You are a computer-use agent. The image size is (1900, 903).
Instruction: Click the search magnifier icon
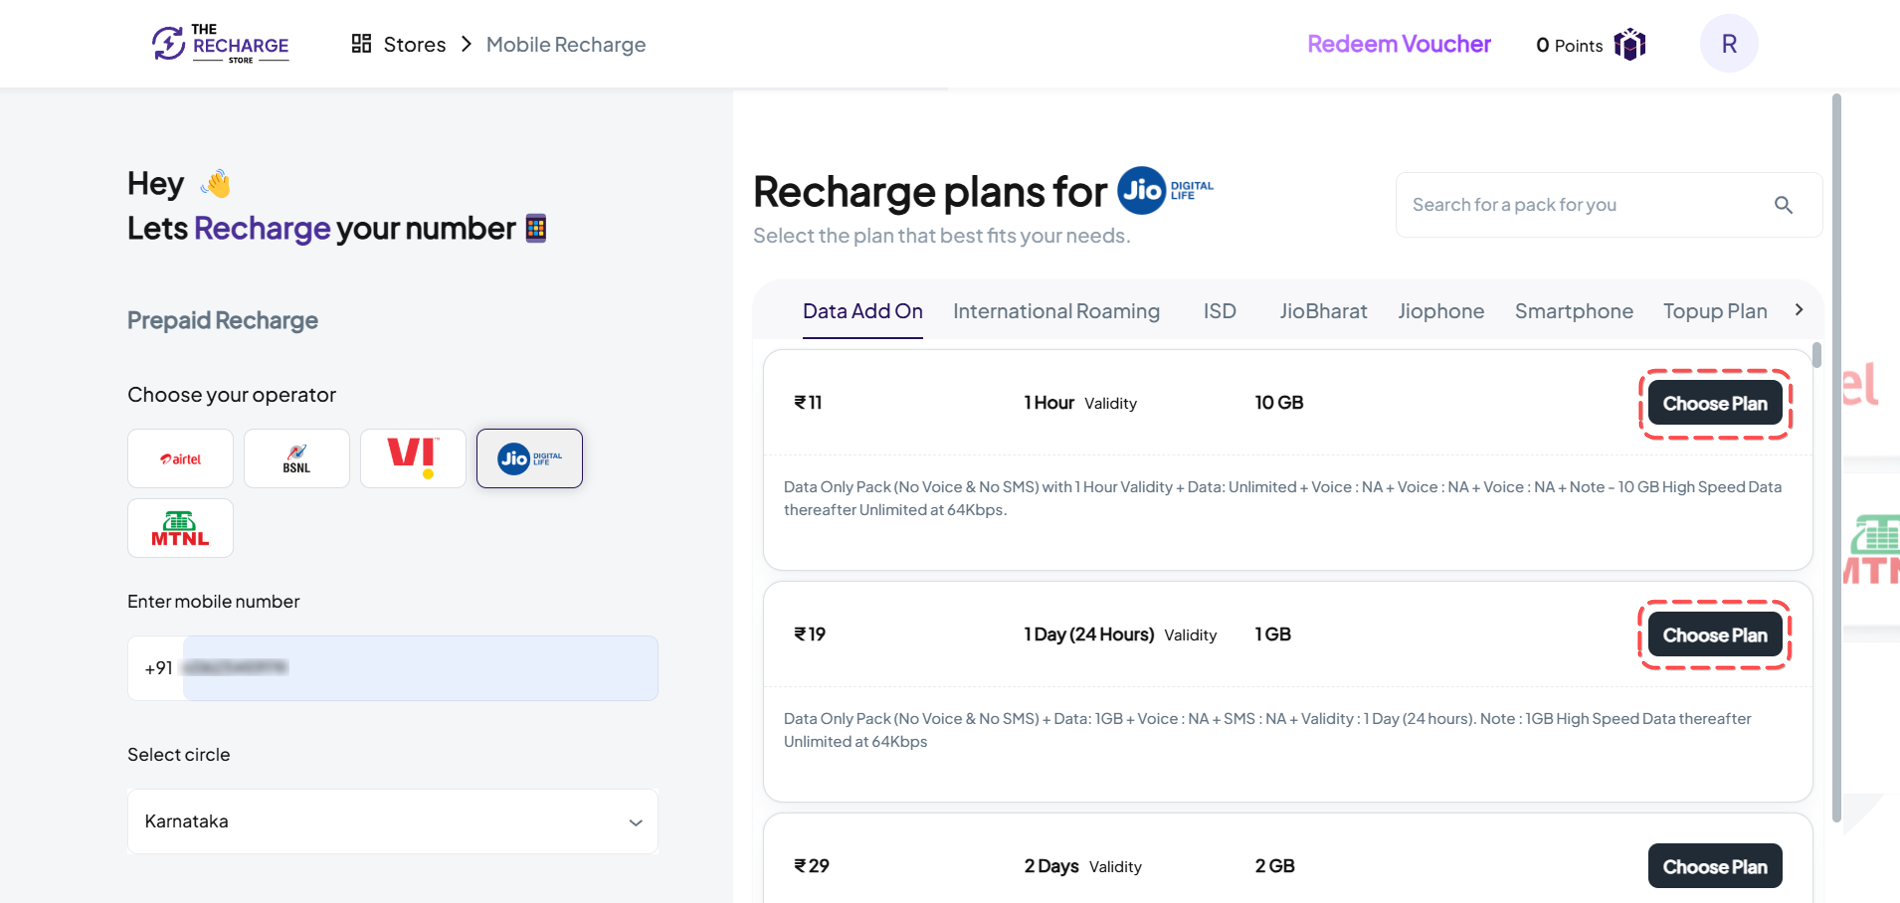(1783, 205)
